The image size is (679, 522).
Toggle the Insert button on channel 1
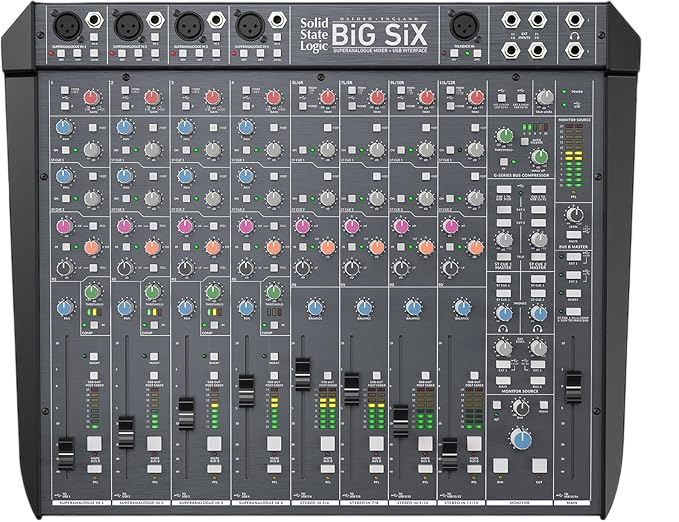pos(94,357)
